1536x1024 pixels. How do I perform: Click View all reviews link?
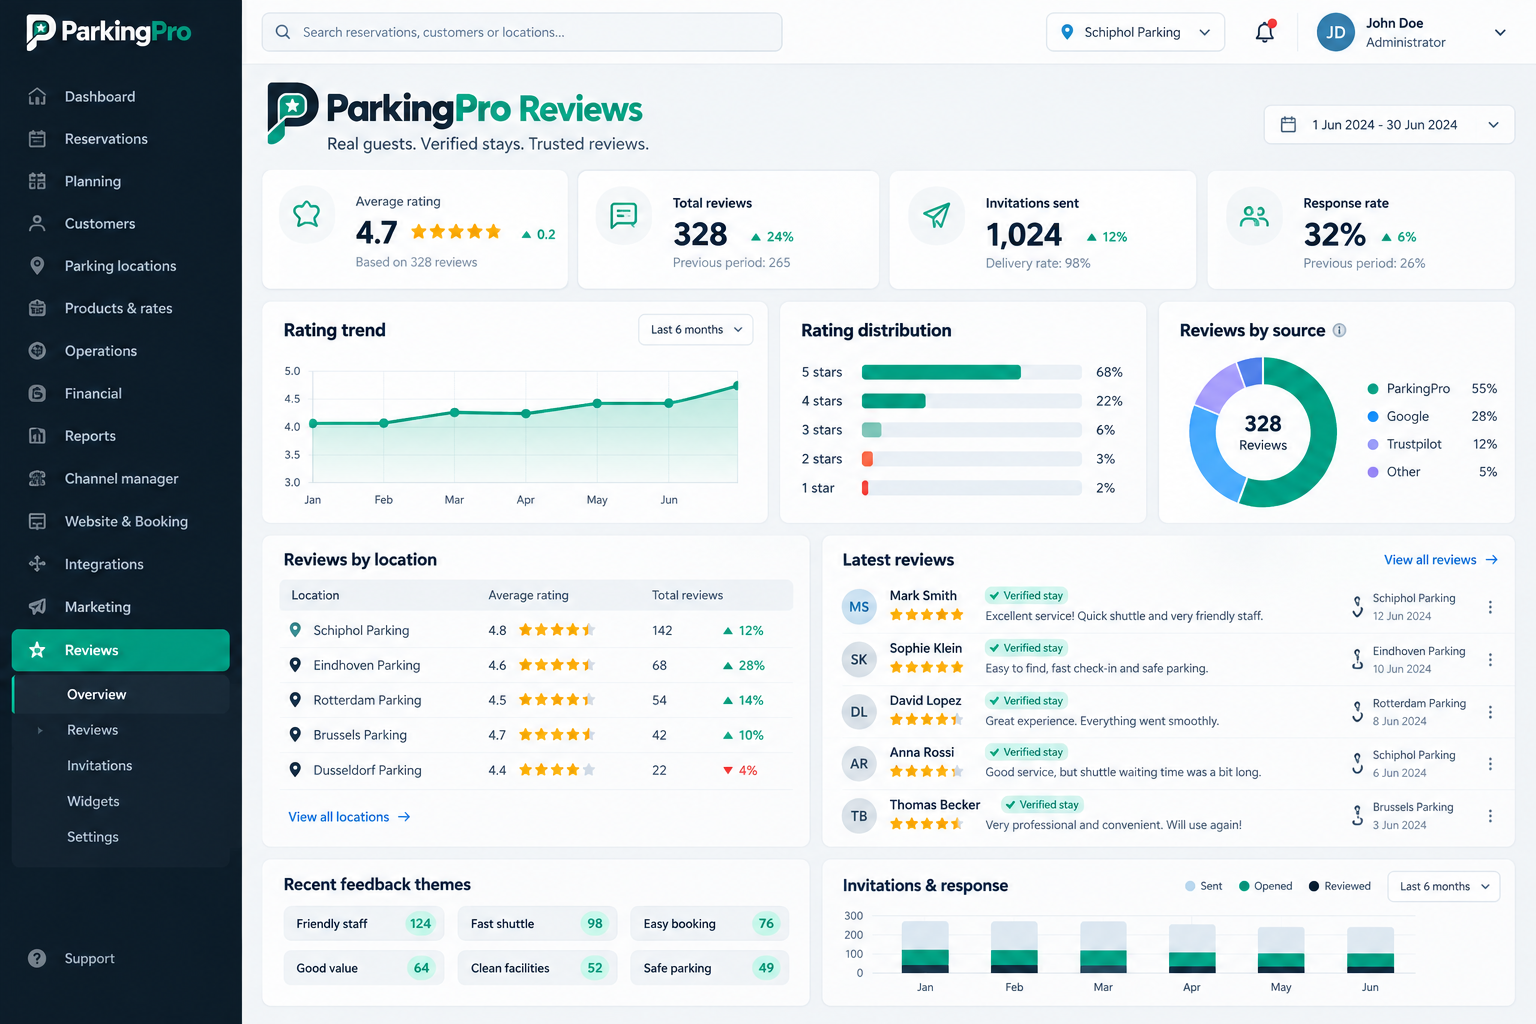pyautogui.click(x=1441, y=560)
